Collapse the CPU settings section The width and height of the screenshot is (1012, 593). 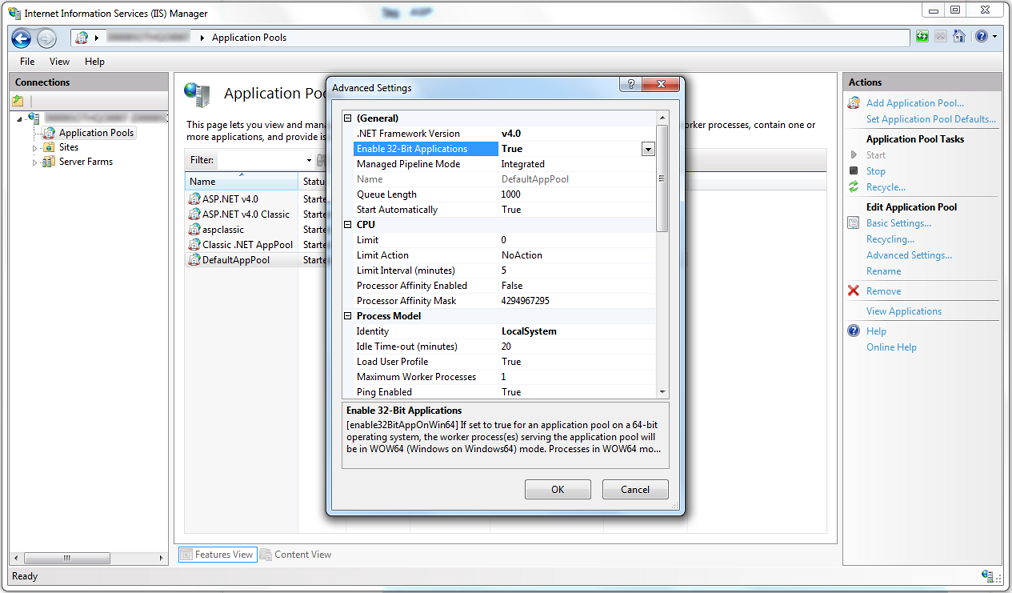coord(348,225)
